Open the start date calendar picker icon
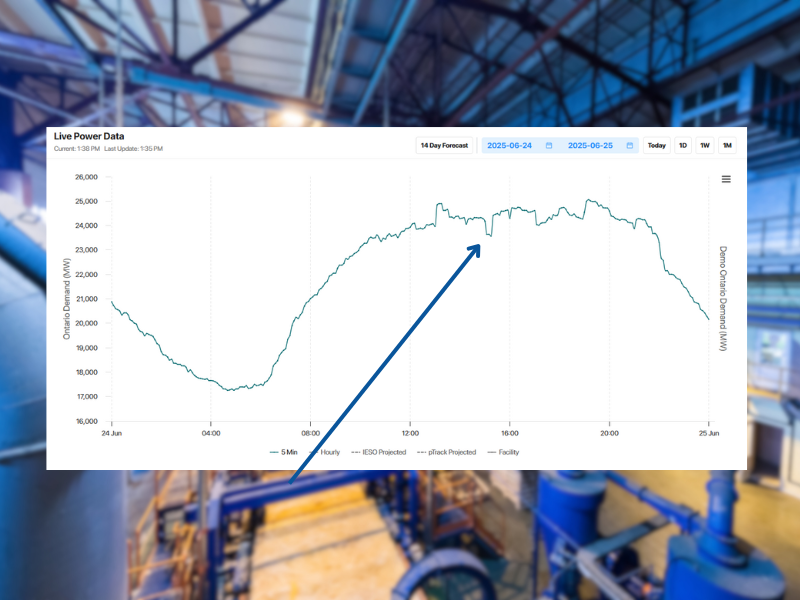 (x=548, y=145)
